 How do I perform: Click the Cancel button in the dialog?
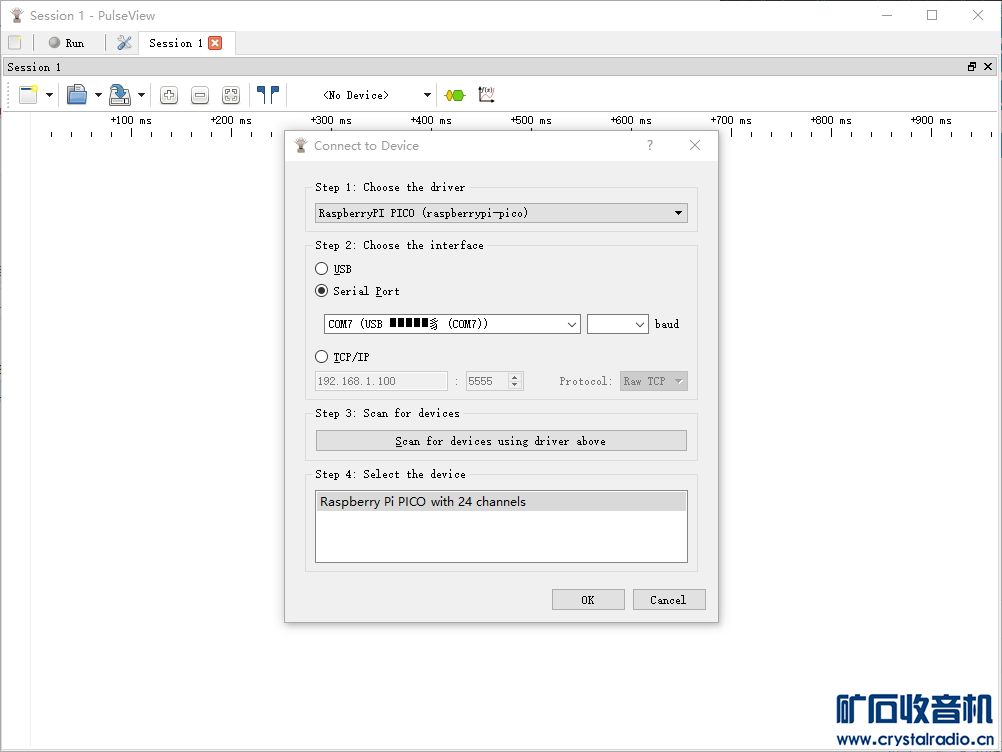click(668, 600)
